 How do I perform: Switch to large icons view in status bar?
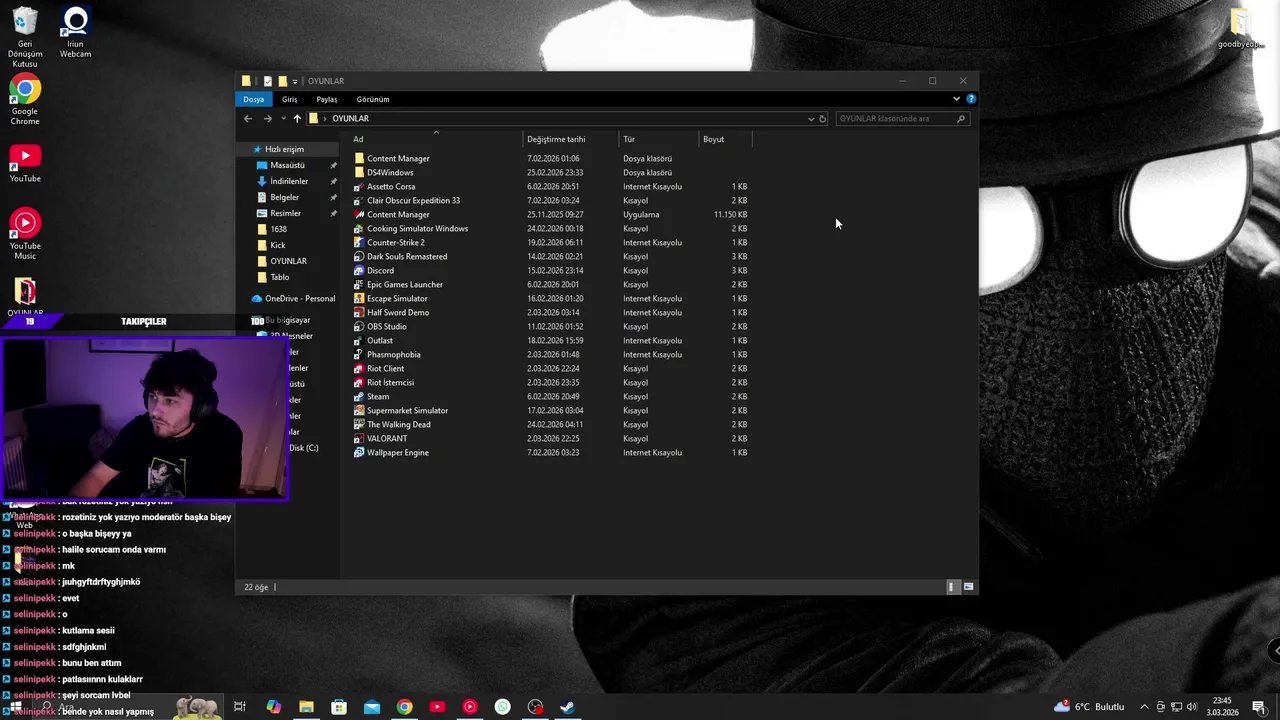point(968,587)
